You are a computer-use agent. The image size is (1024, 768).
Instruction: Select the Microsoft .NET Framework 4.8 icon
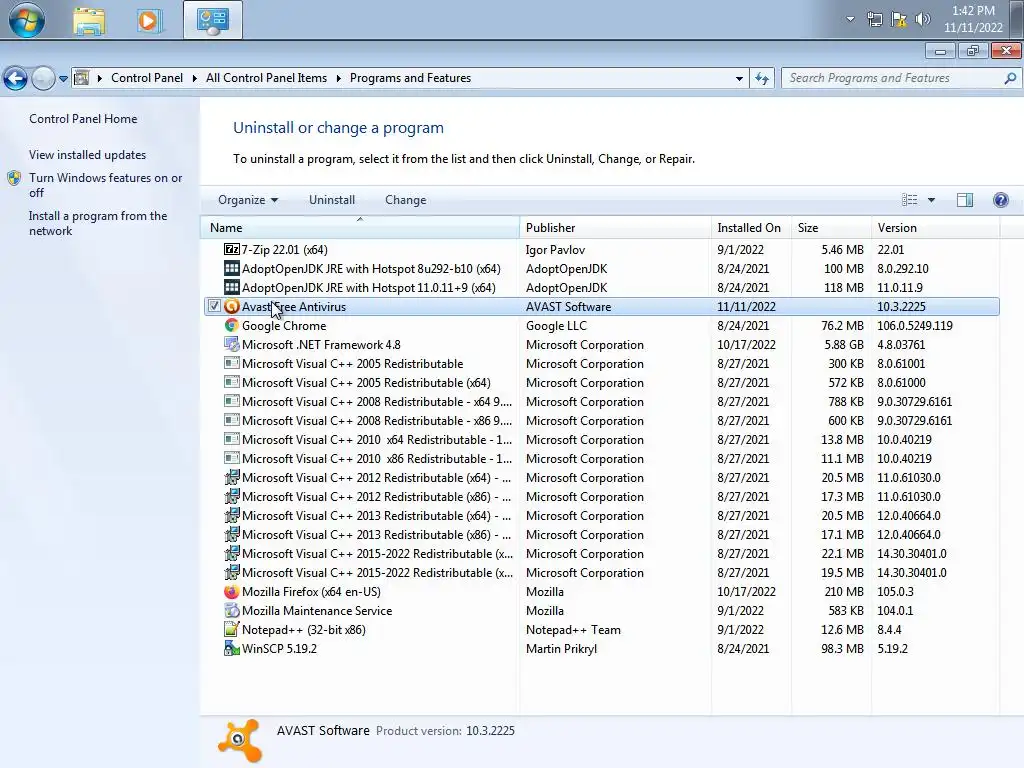[232, 344]
